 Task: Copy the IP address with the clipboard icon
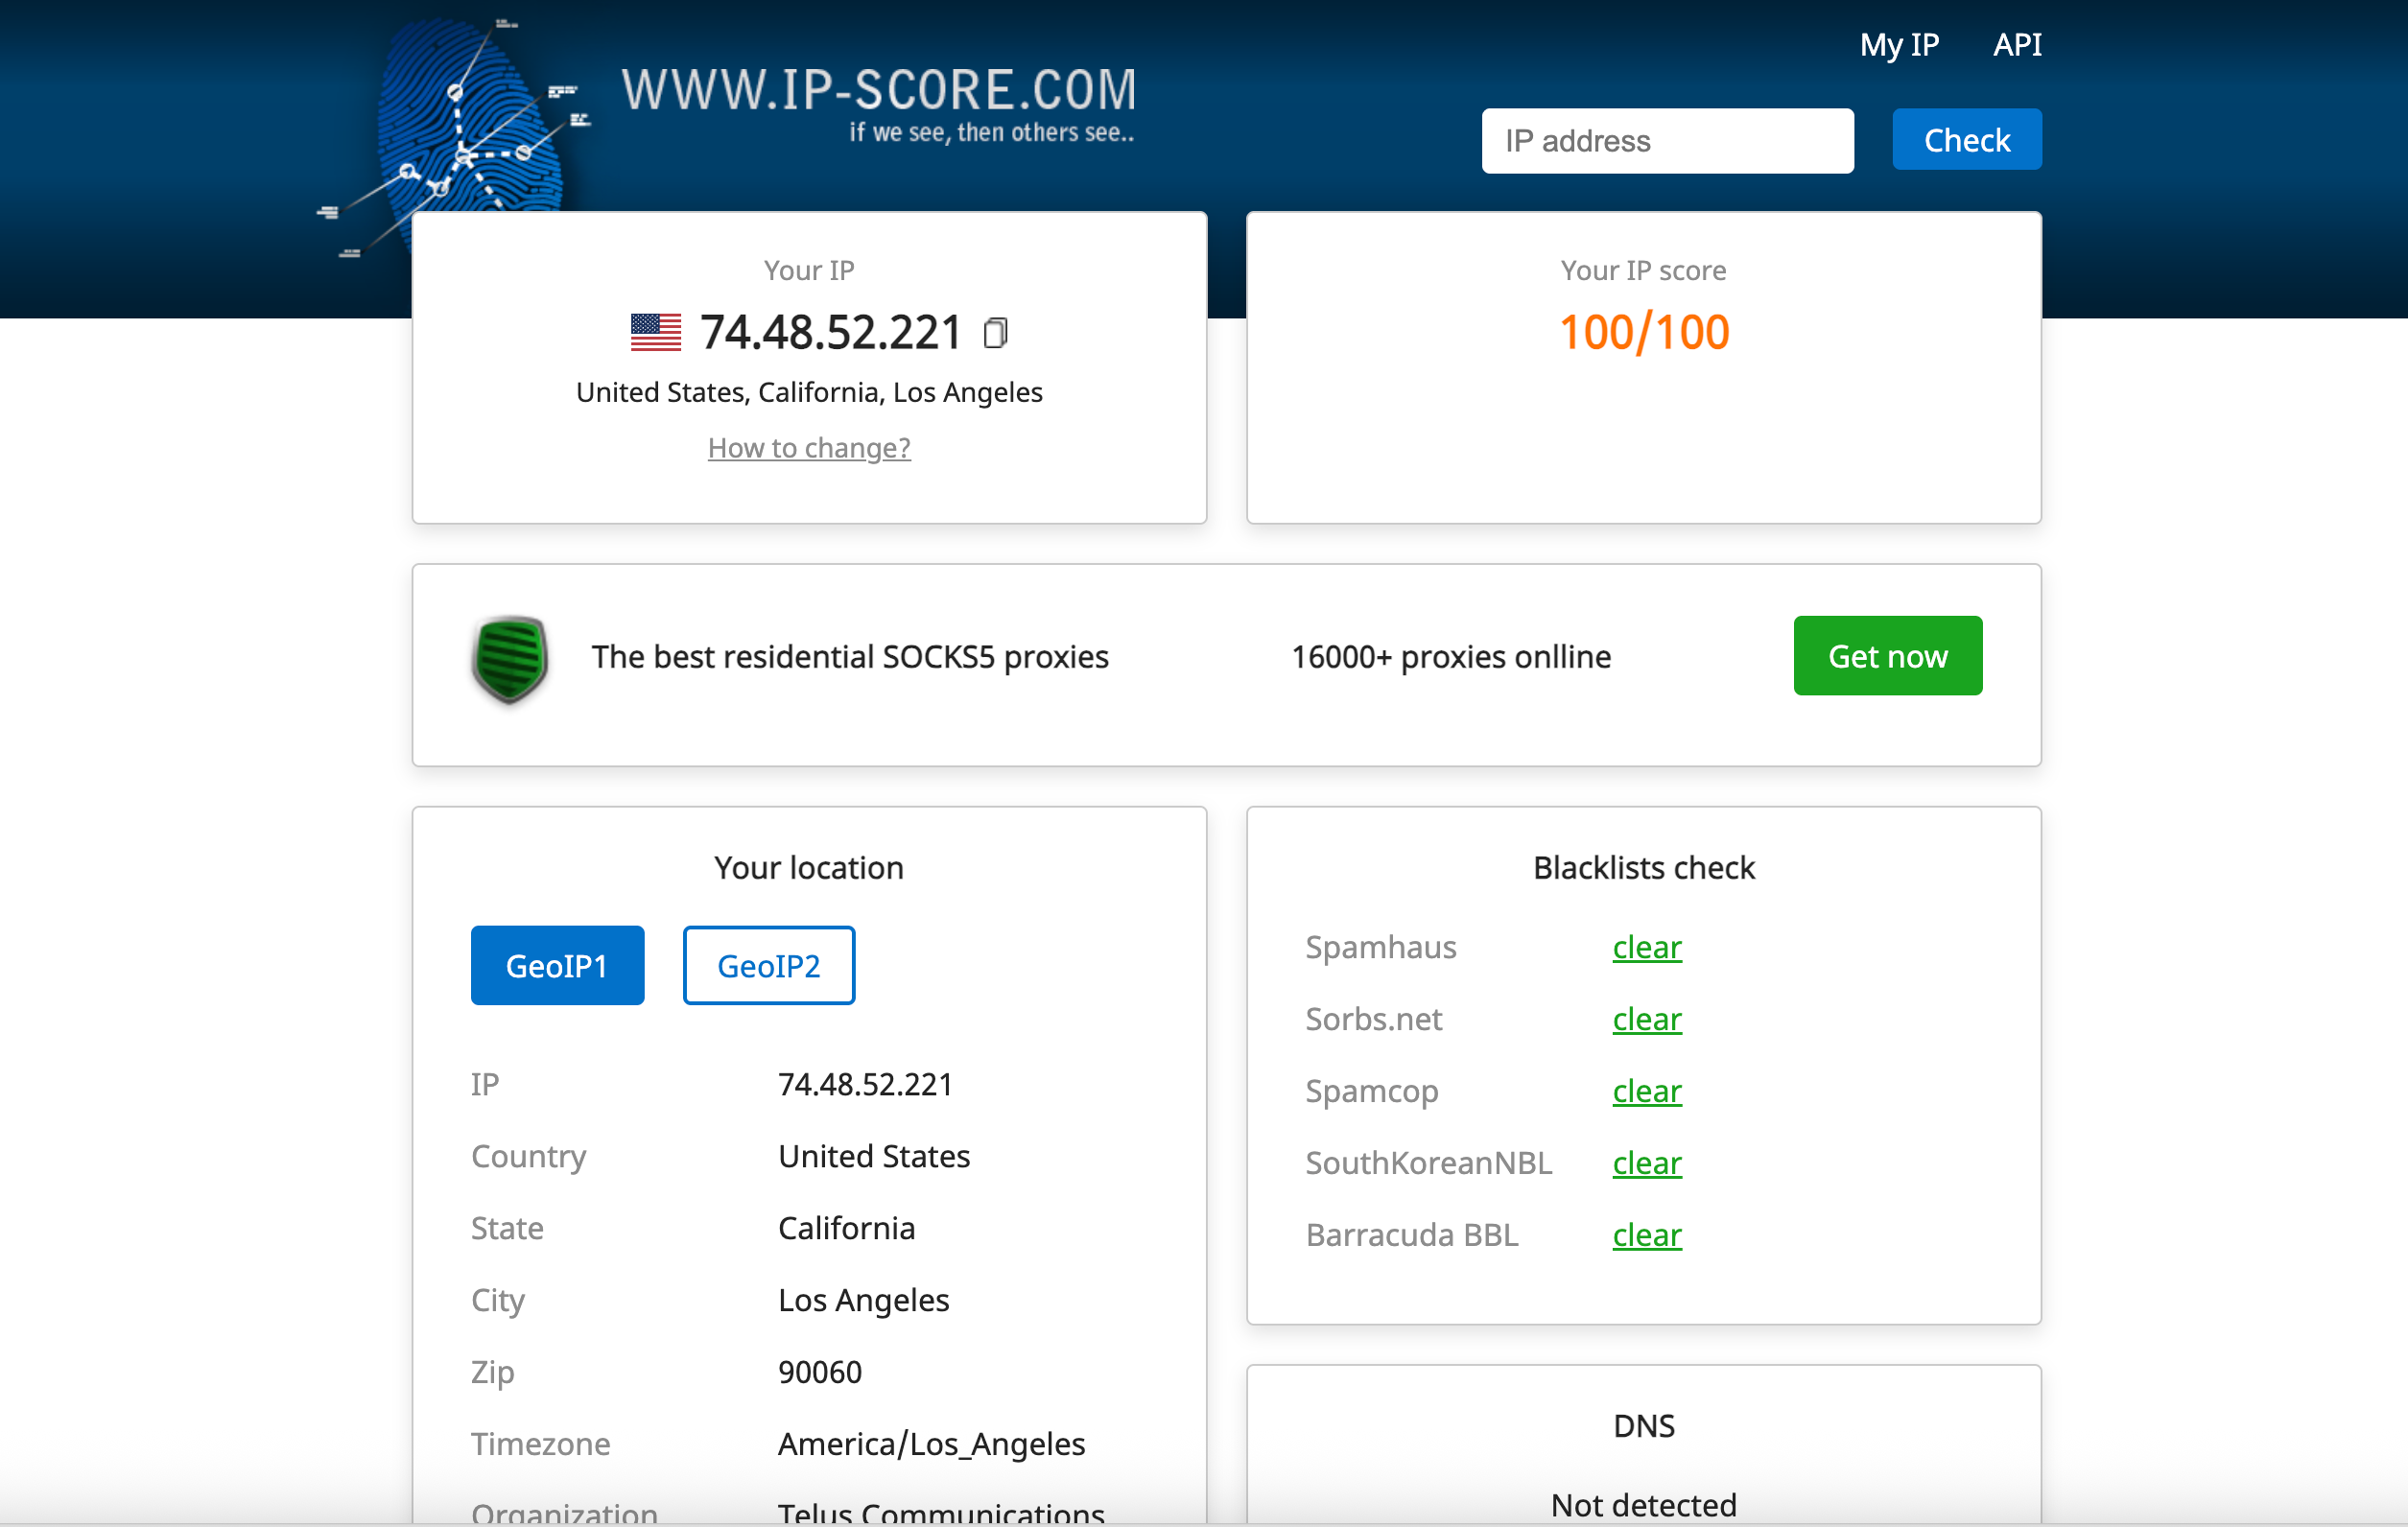click(995, 333)
